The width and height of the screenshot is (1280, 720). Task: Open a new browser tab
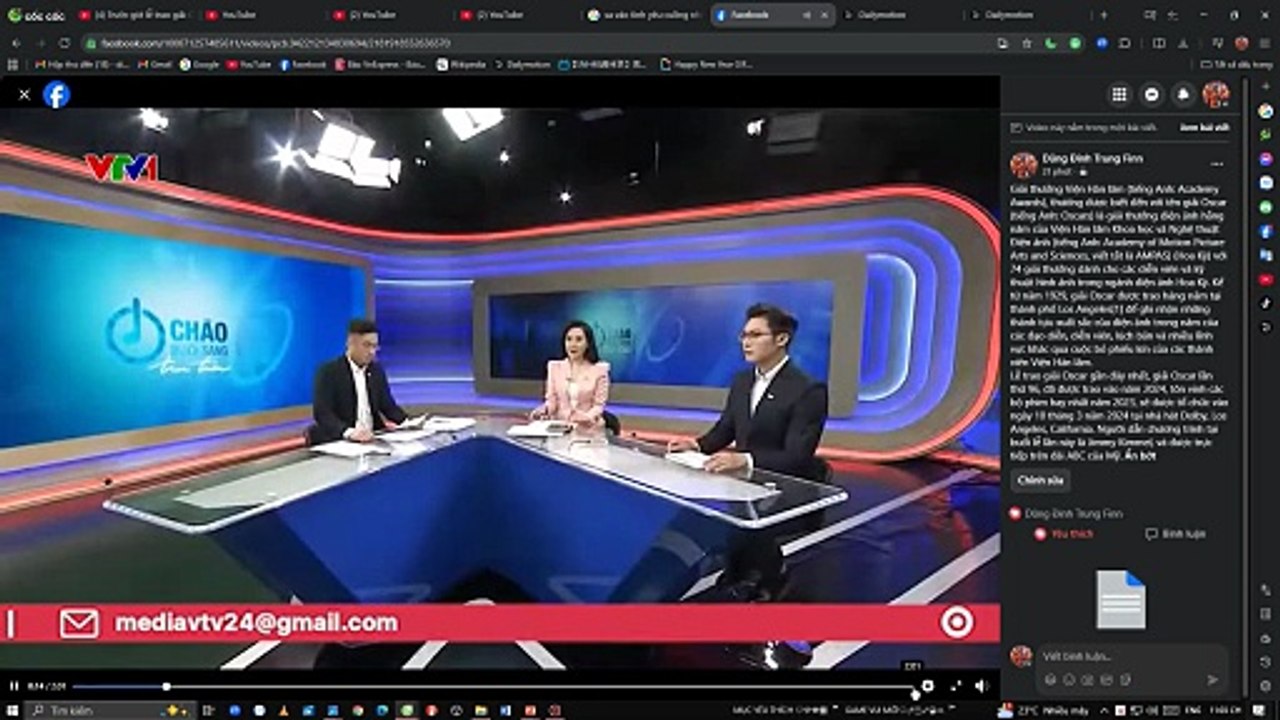click(x=1104, y=15)
